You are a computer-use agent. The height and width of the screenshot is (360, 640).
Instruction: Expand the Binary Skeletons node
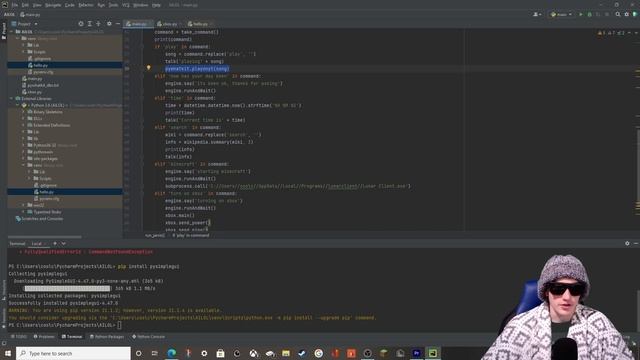pos(24,112)
